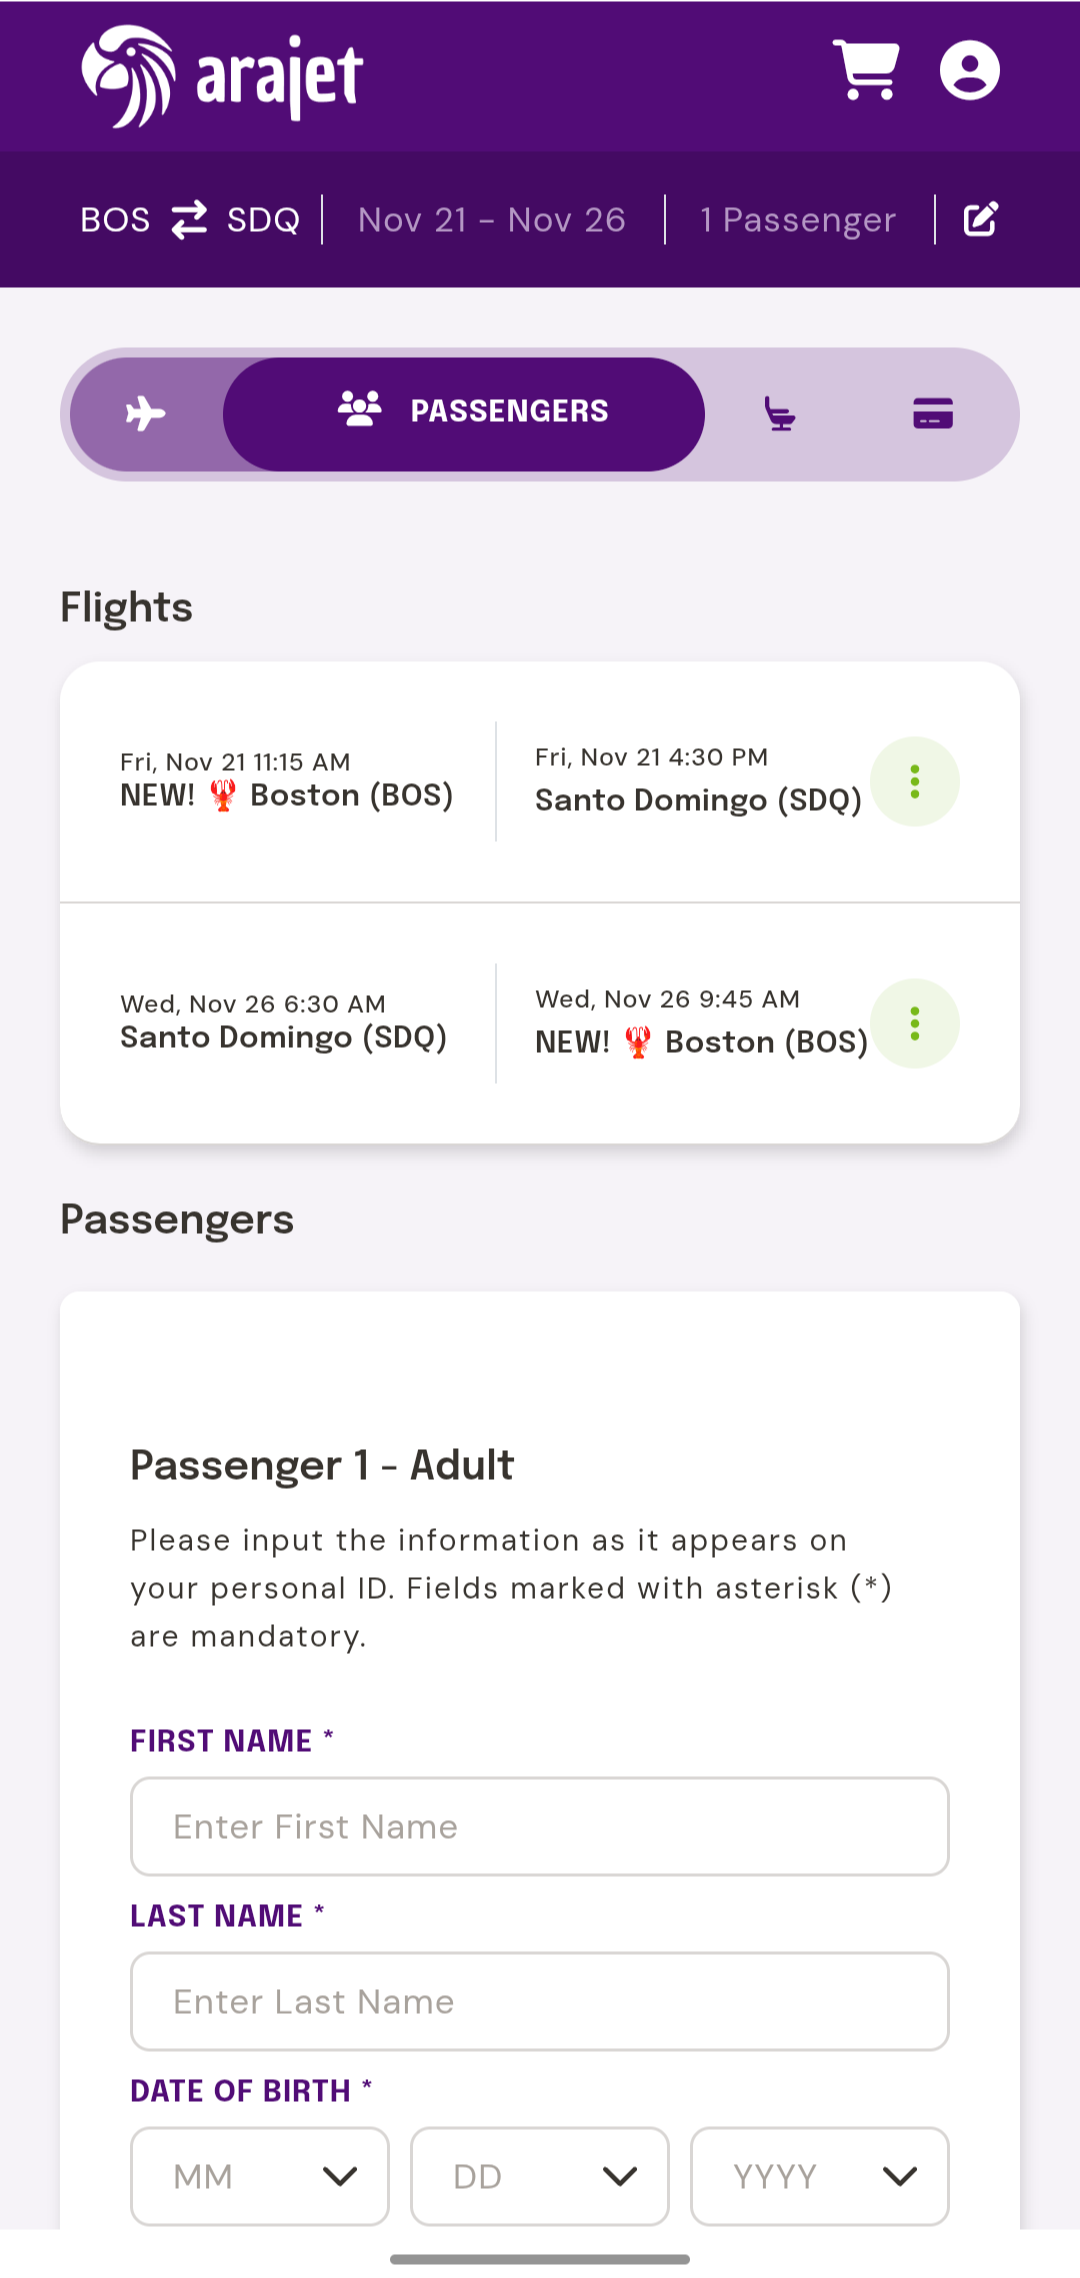Tap the BOS to SDQ swap arrows
1080x2278 pixels.
189,219
